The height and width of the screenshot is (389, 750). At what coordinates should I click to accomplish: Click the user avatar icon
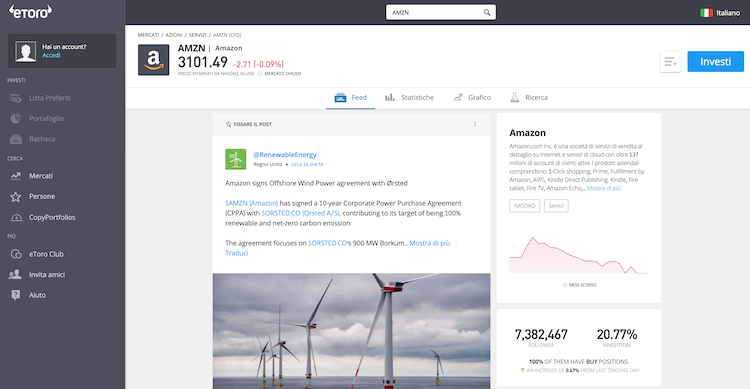click(25, 51)
